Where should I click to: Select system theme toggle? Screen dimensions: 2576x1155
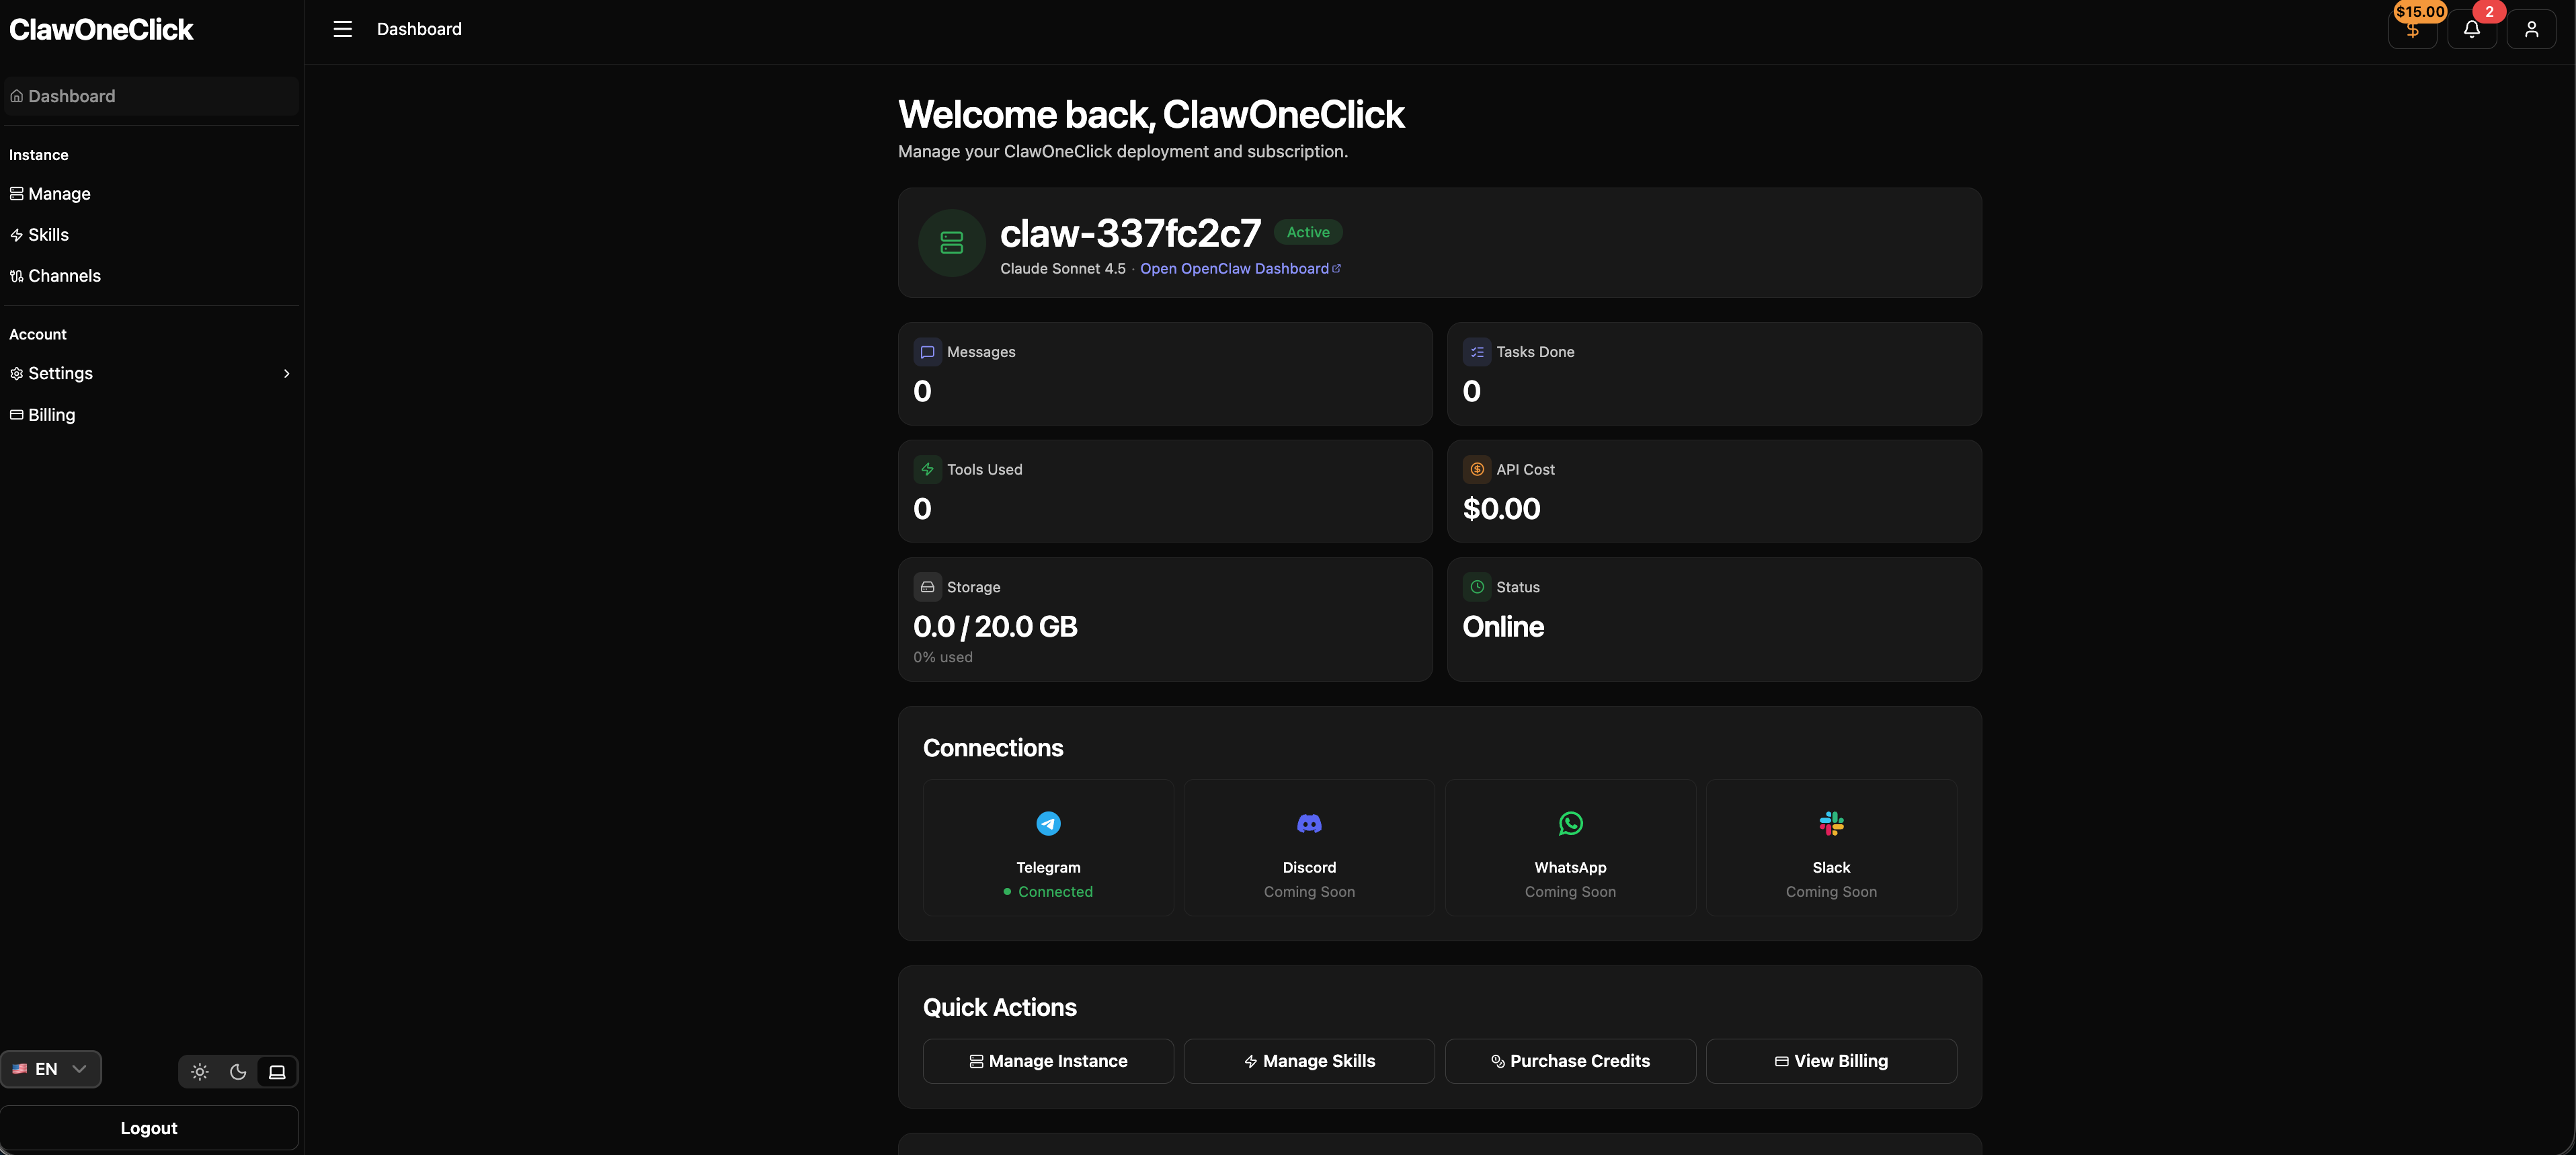pos(277,1071)
